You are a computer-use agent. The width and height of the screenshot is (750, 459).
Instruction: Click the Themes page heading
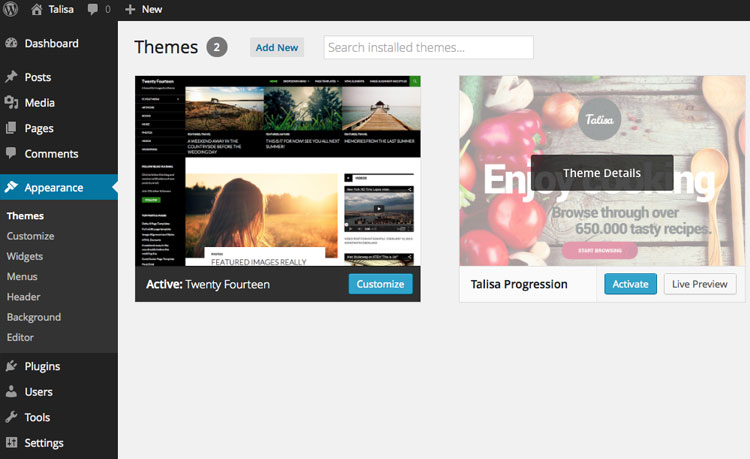coord(166,47)
